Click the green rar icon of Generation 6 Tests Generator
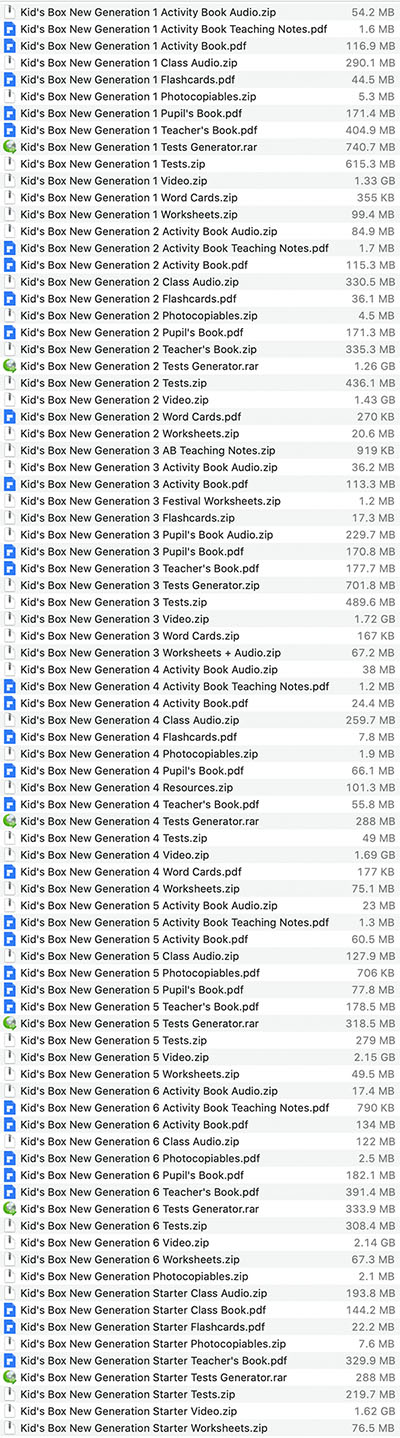This screenshot has width=400, height=1438. click(x=9, y=1209)
